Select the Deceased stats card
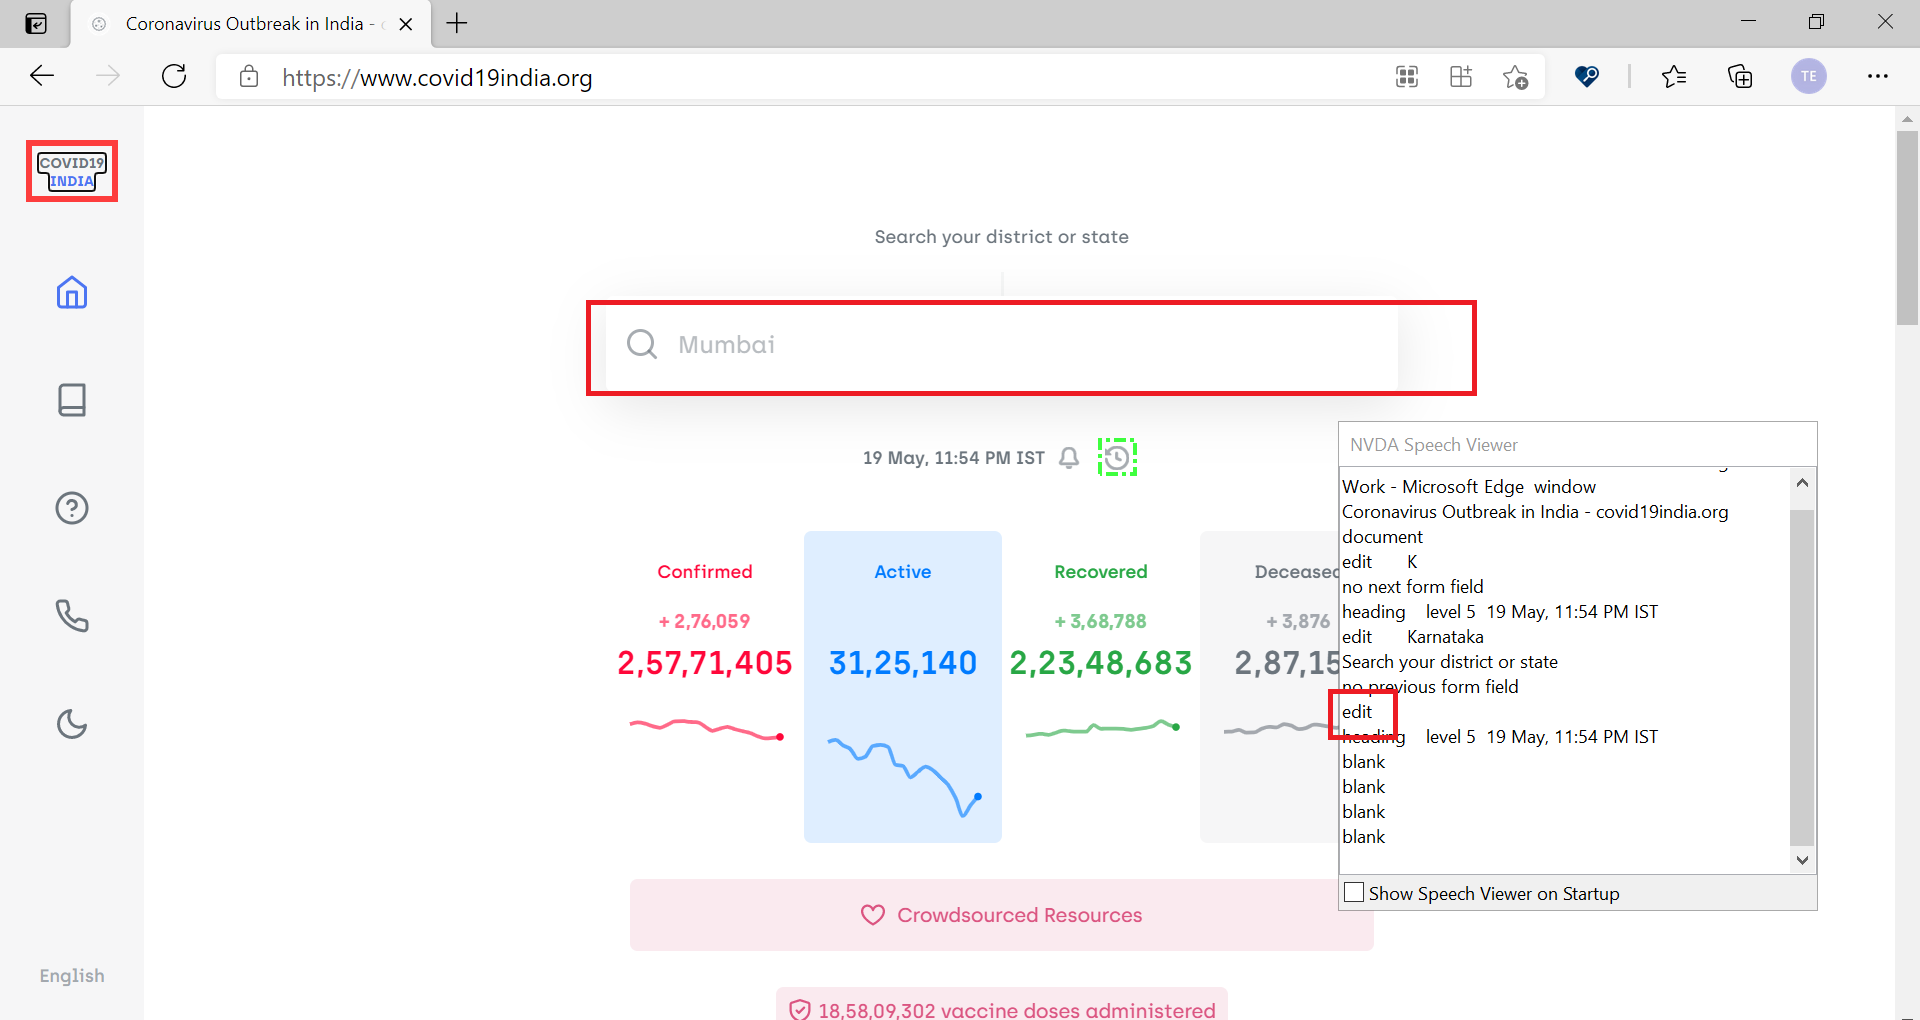 coord(1269,686)
